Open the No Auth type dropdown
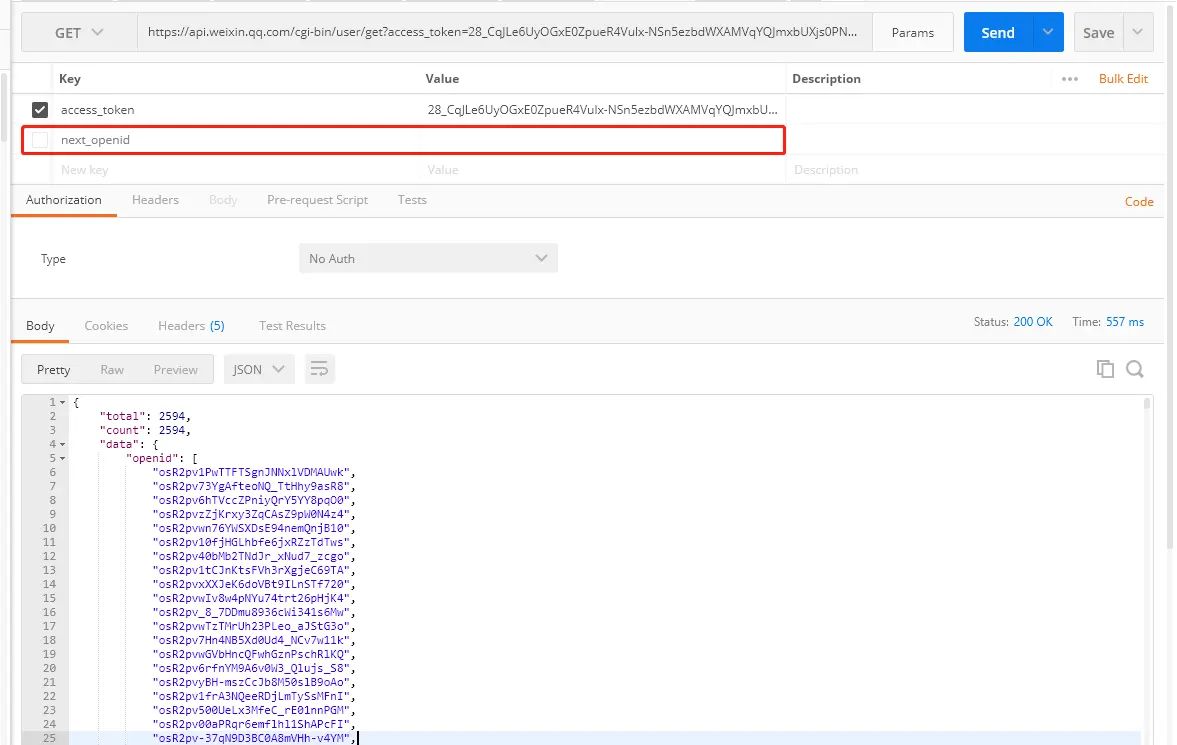 tap(428, 258)
